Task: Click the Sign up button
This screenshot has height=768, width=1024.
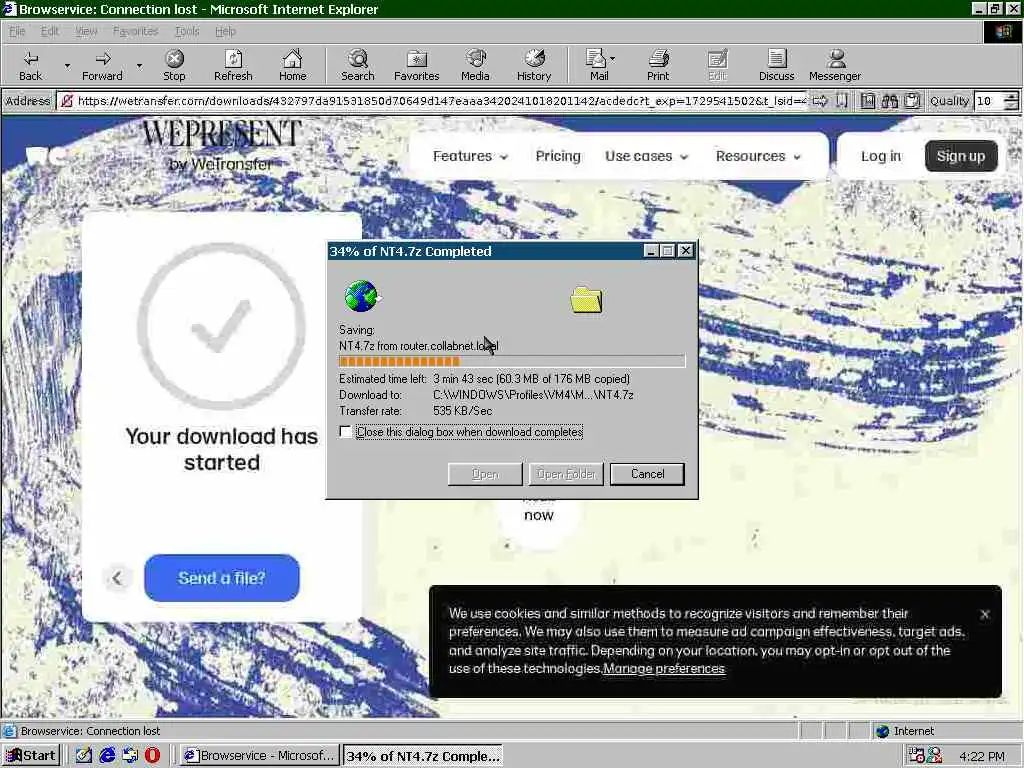Action: (x=961, y=156)
